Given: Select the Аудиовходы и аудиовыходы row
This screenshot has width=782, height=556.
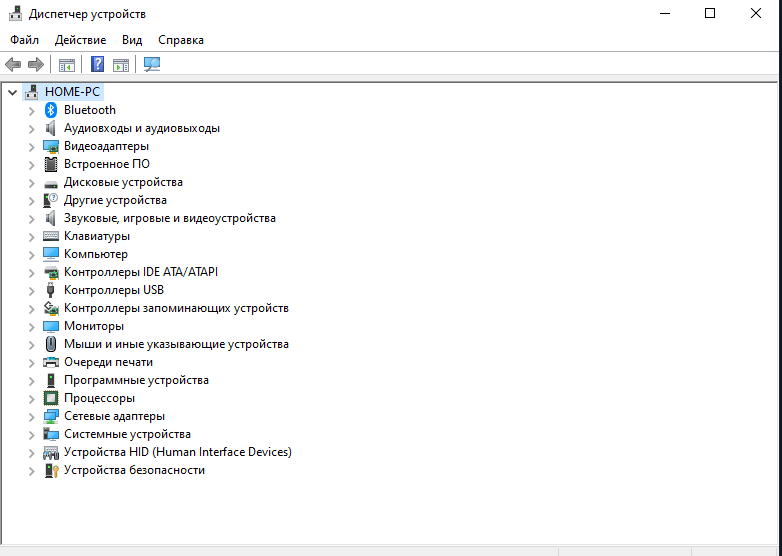Looking at the screenshot, I should pyautogui.click(x=142, y=128).
